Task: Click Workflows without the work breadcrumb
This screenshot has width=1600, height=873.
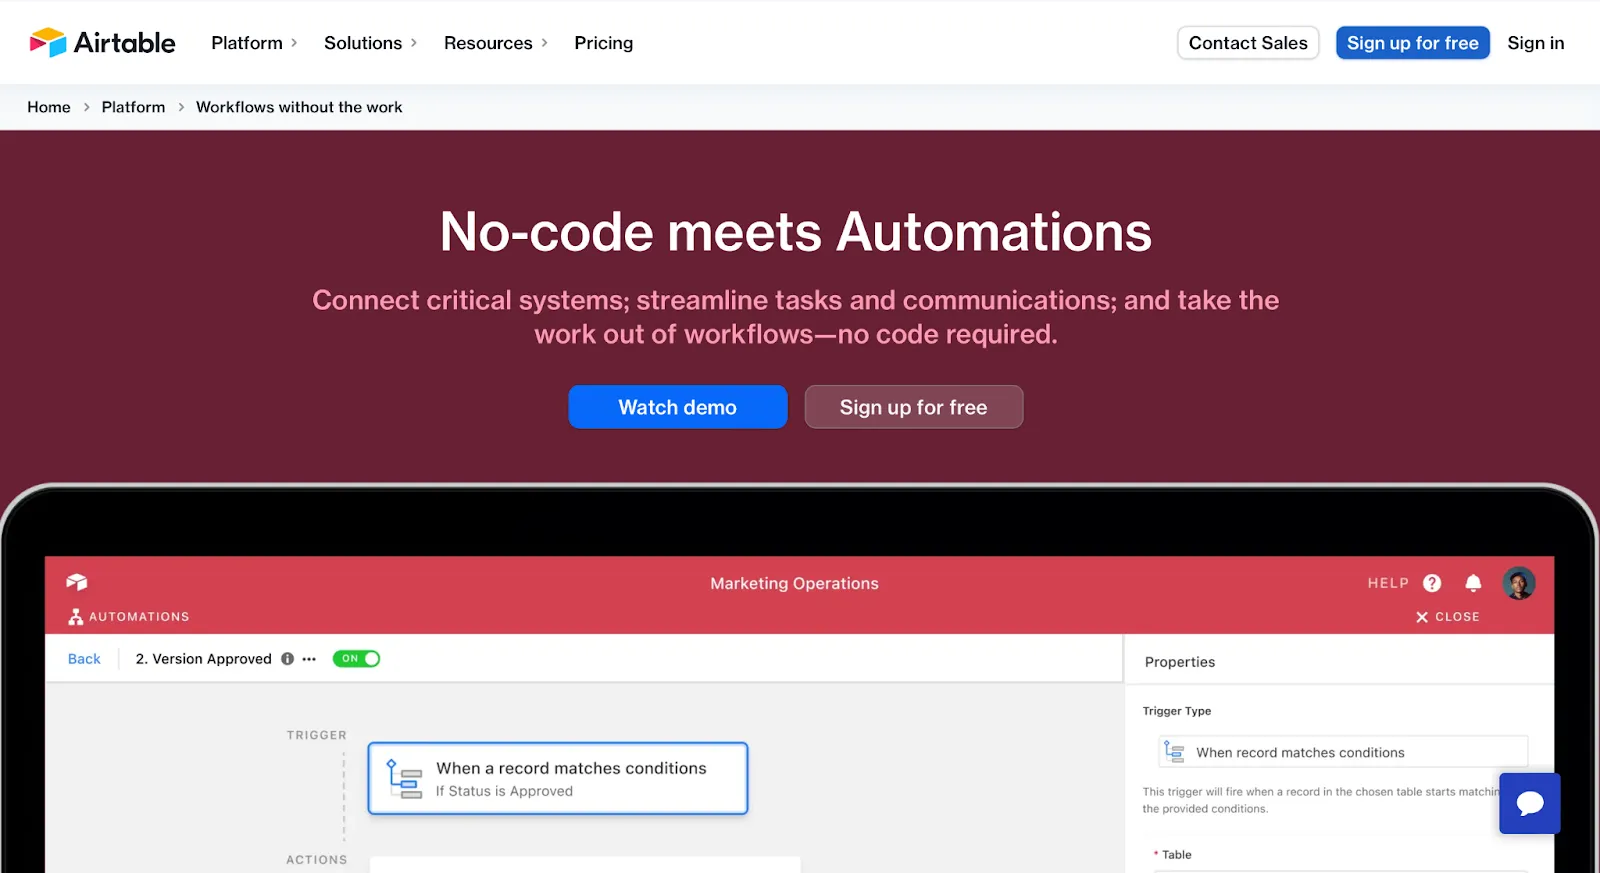Action: click(299, 107)
